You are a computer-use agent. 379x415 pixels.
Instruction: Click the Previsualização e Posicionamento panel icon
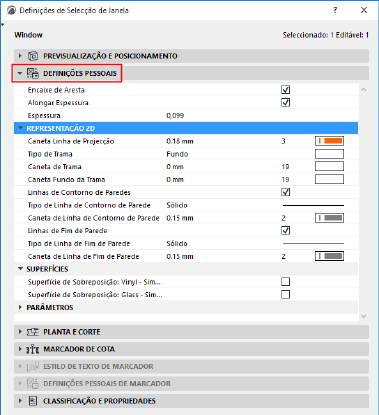33,56
